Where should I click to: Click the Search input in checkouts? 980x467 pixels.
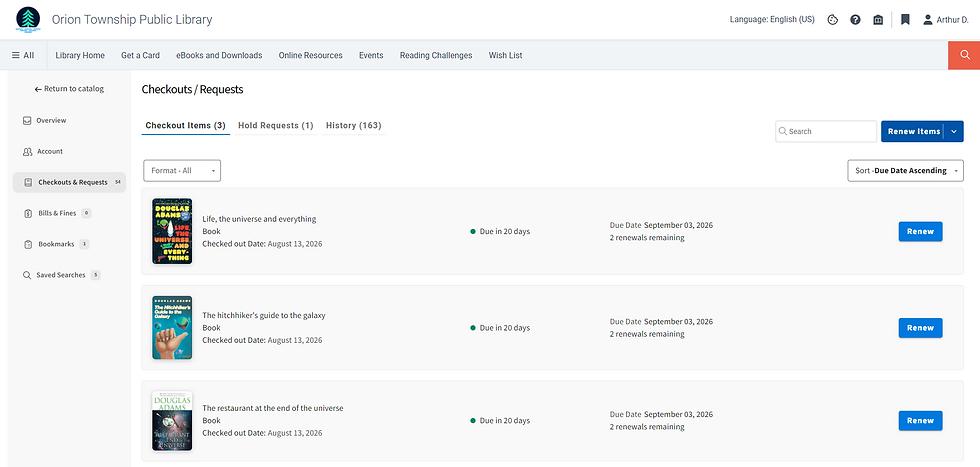pos(826,131)
